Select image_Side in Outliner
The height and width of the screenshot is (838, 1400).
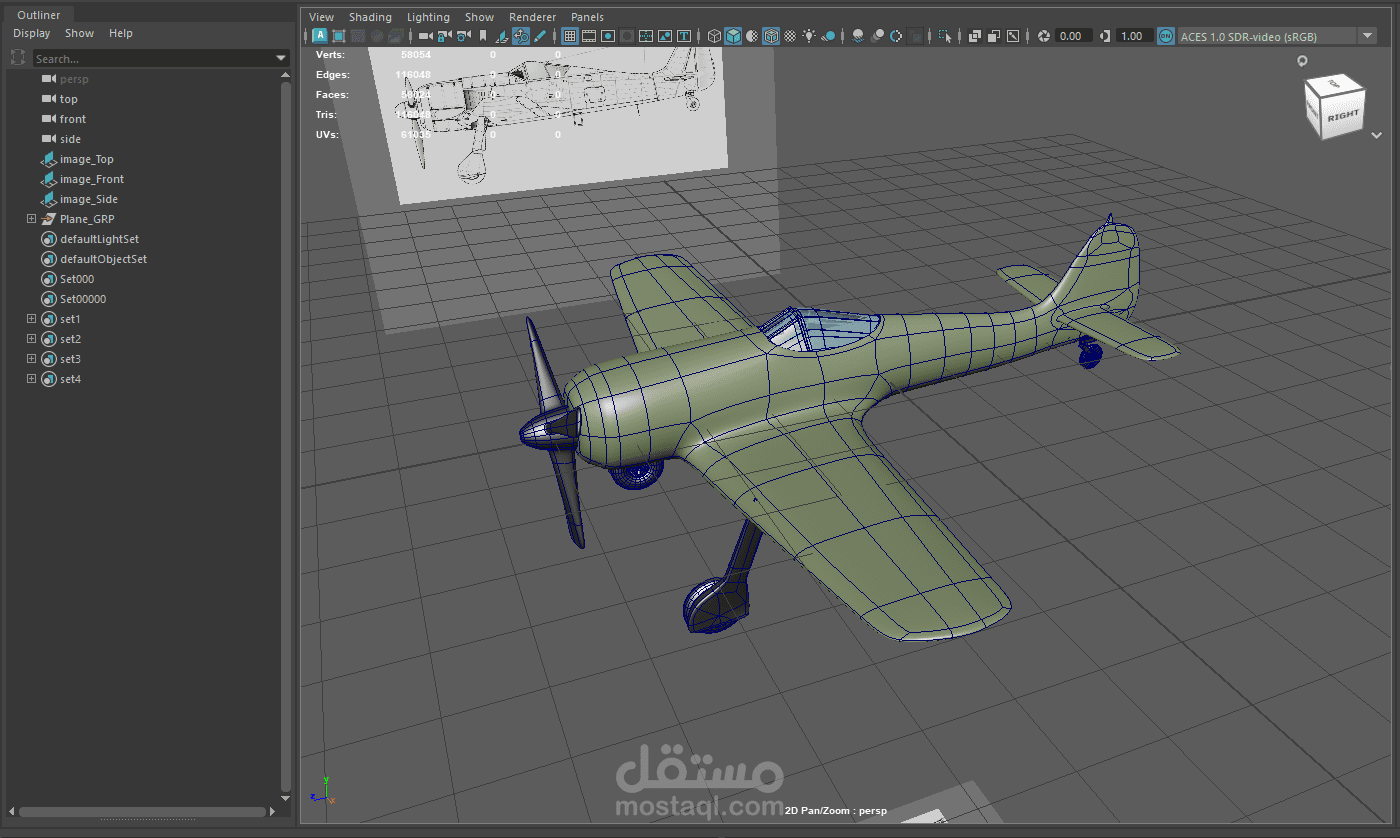[x=89, y=199]
